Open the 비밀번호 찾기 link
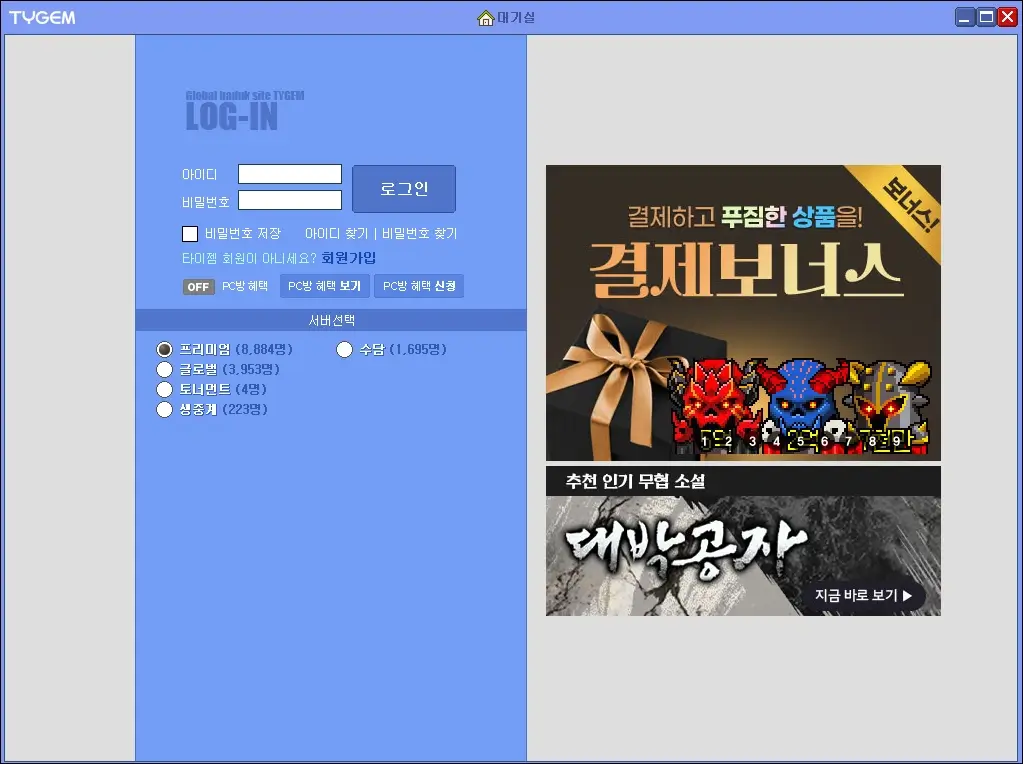 (x=420, y=234)
